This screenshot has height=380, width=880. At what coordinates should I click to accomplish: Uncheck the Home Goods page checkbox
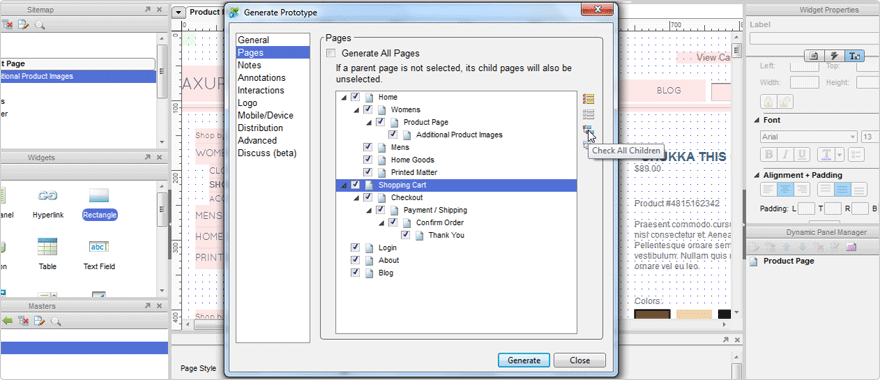click(x=368, y=160)
